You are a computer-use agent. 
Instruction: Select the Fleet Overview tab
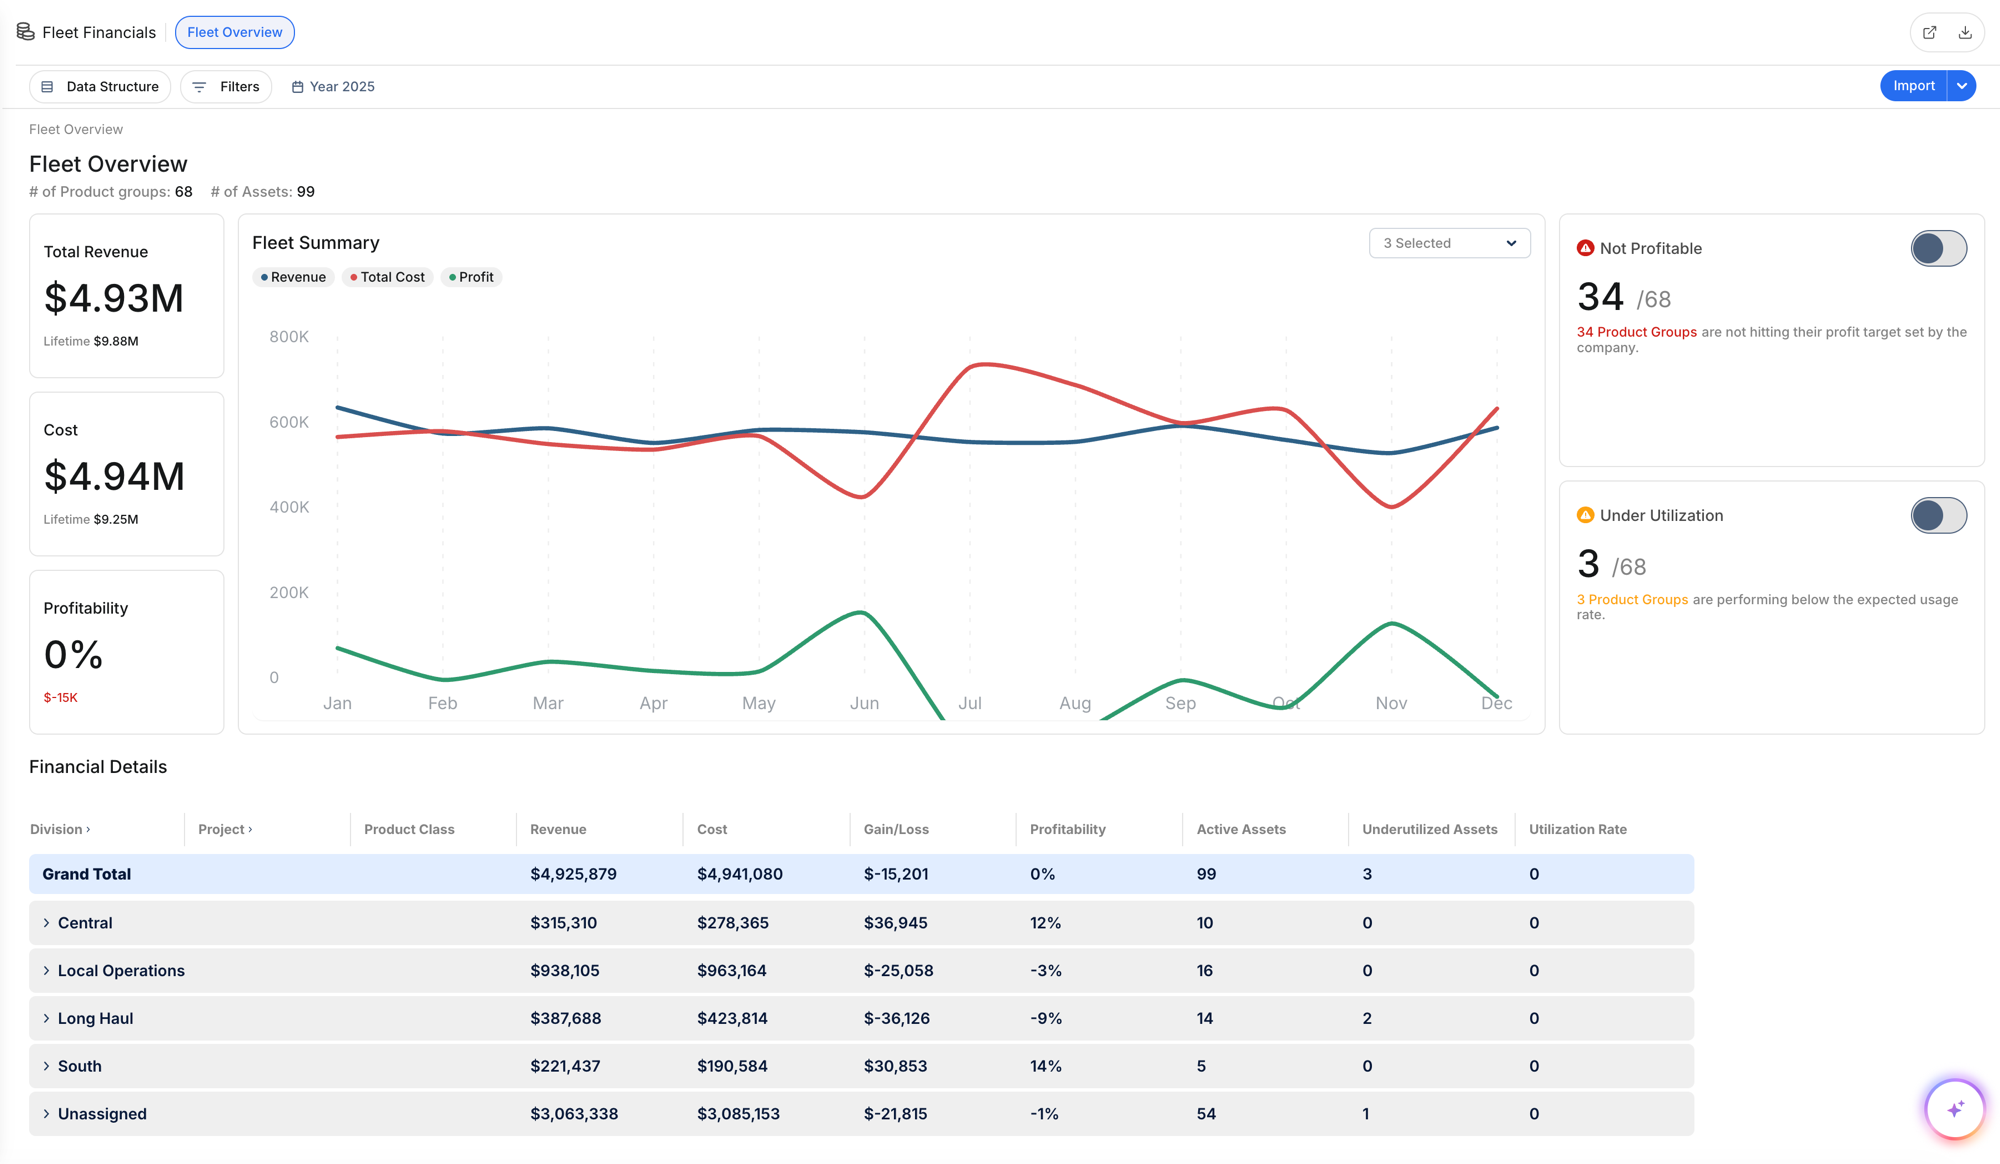234,31
